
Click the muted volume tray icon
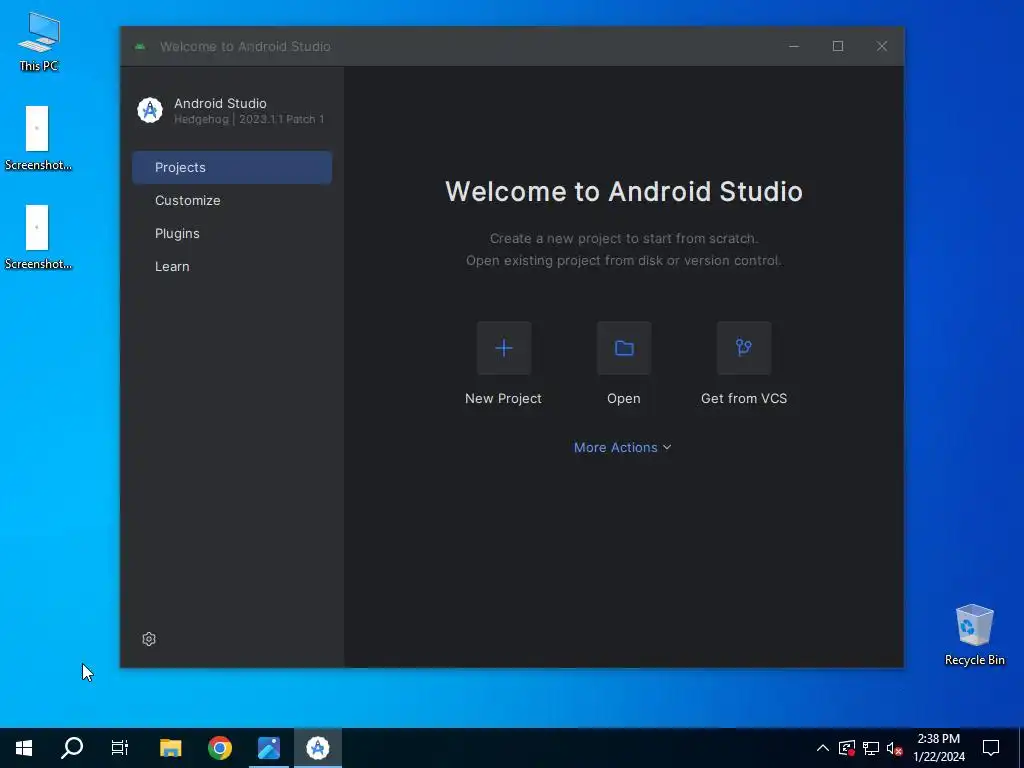click(894, 748)
